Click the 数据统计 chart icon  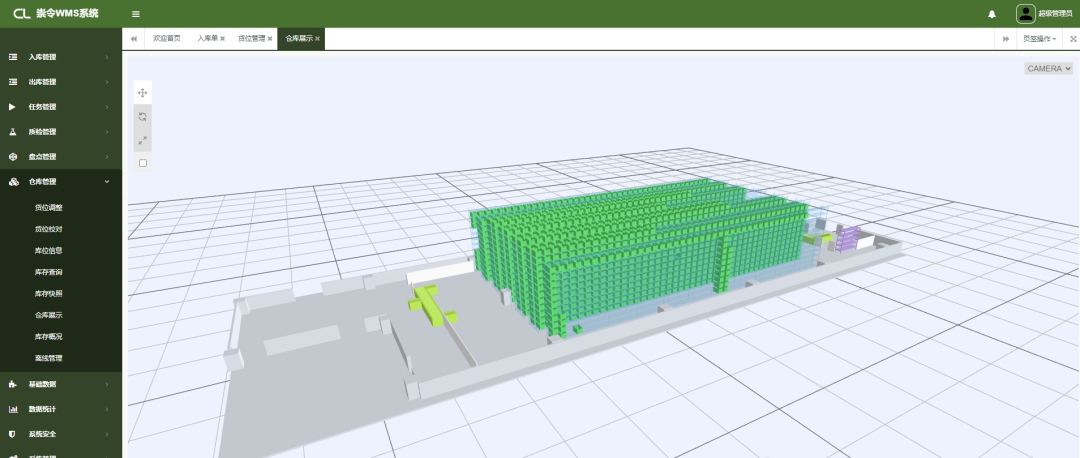12,409
